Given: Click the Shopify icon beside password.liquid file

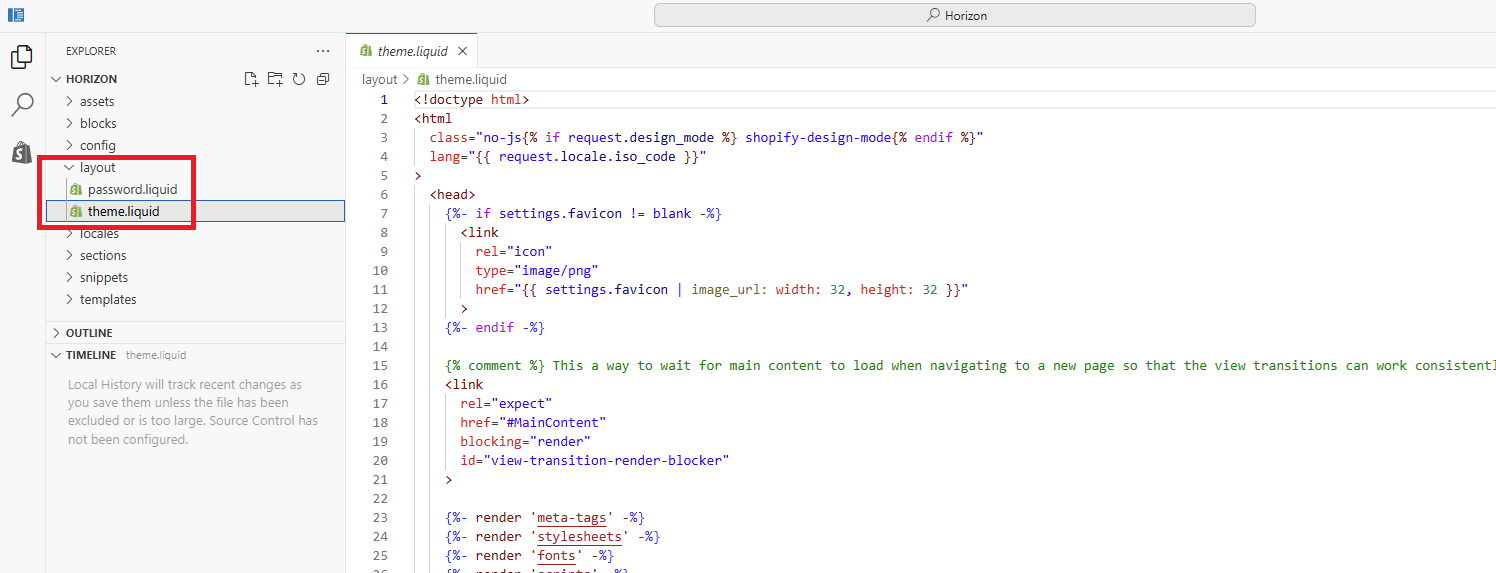Looking at the screenshot, I should coord(76,190).
